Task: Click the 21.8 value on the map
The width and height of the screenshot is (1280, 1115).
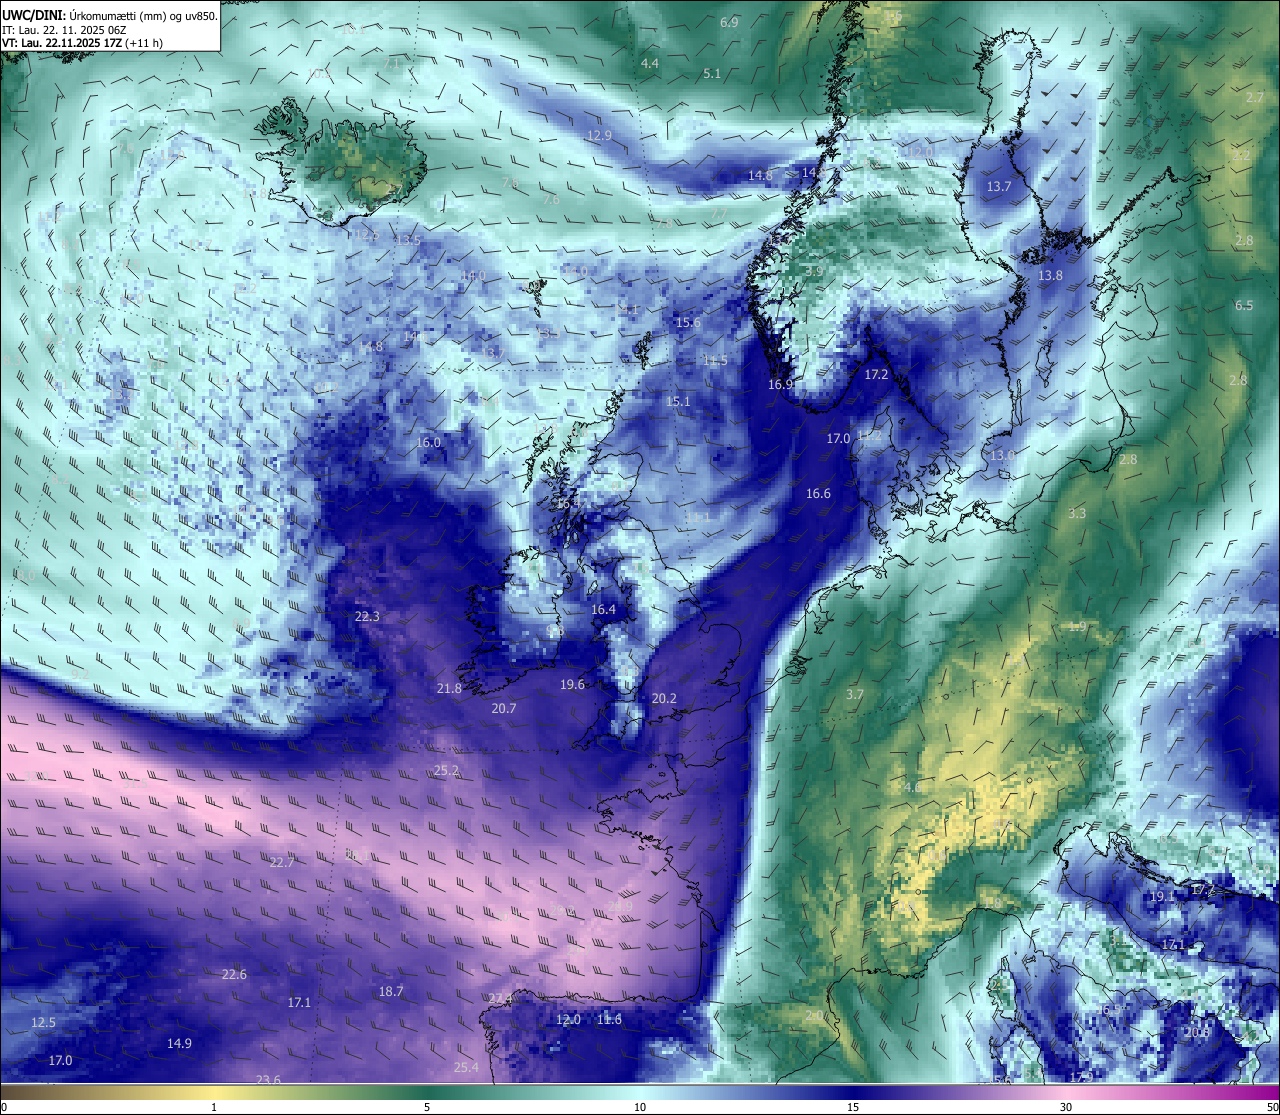Action: coord(449,688)
